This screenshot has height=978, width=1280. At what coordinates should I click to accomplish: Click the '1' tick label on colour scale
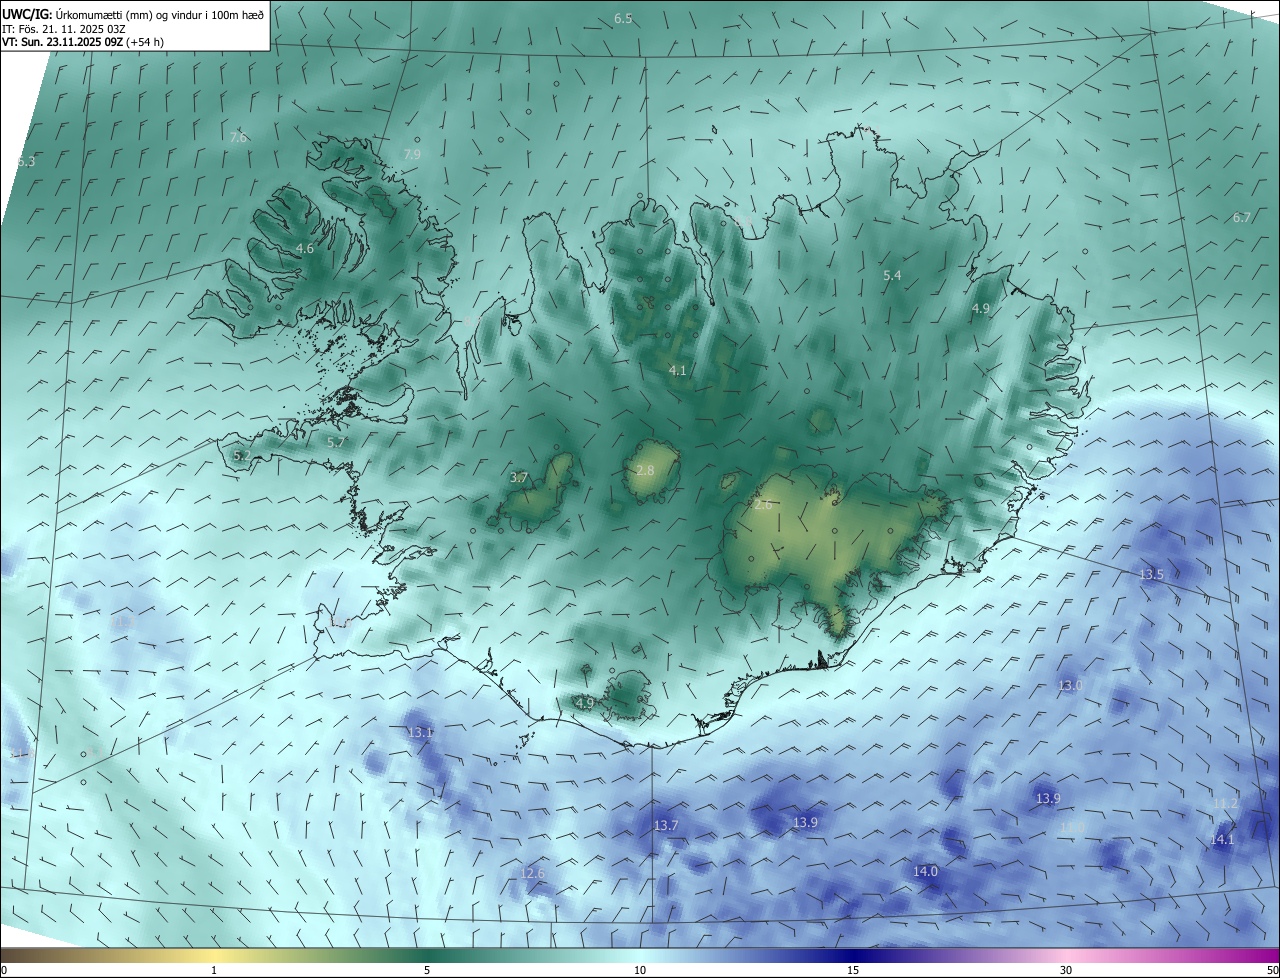(214, 970)
